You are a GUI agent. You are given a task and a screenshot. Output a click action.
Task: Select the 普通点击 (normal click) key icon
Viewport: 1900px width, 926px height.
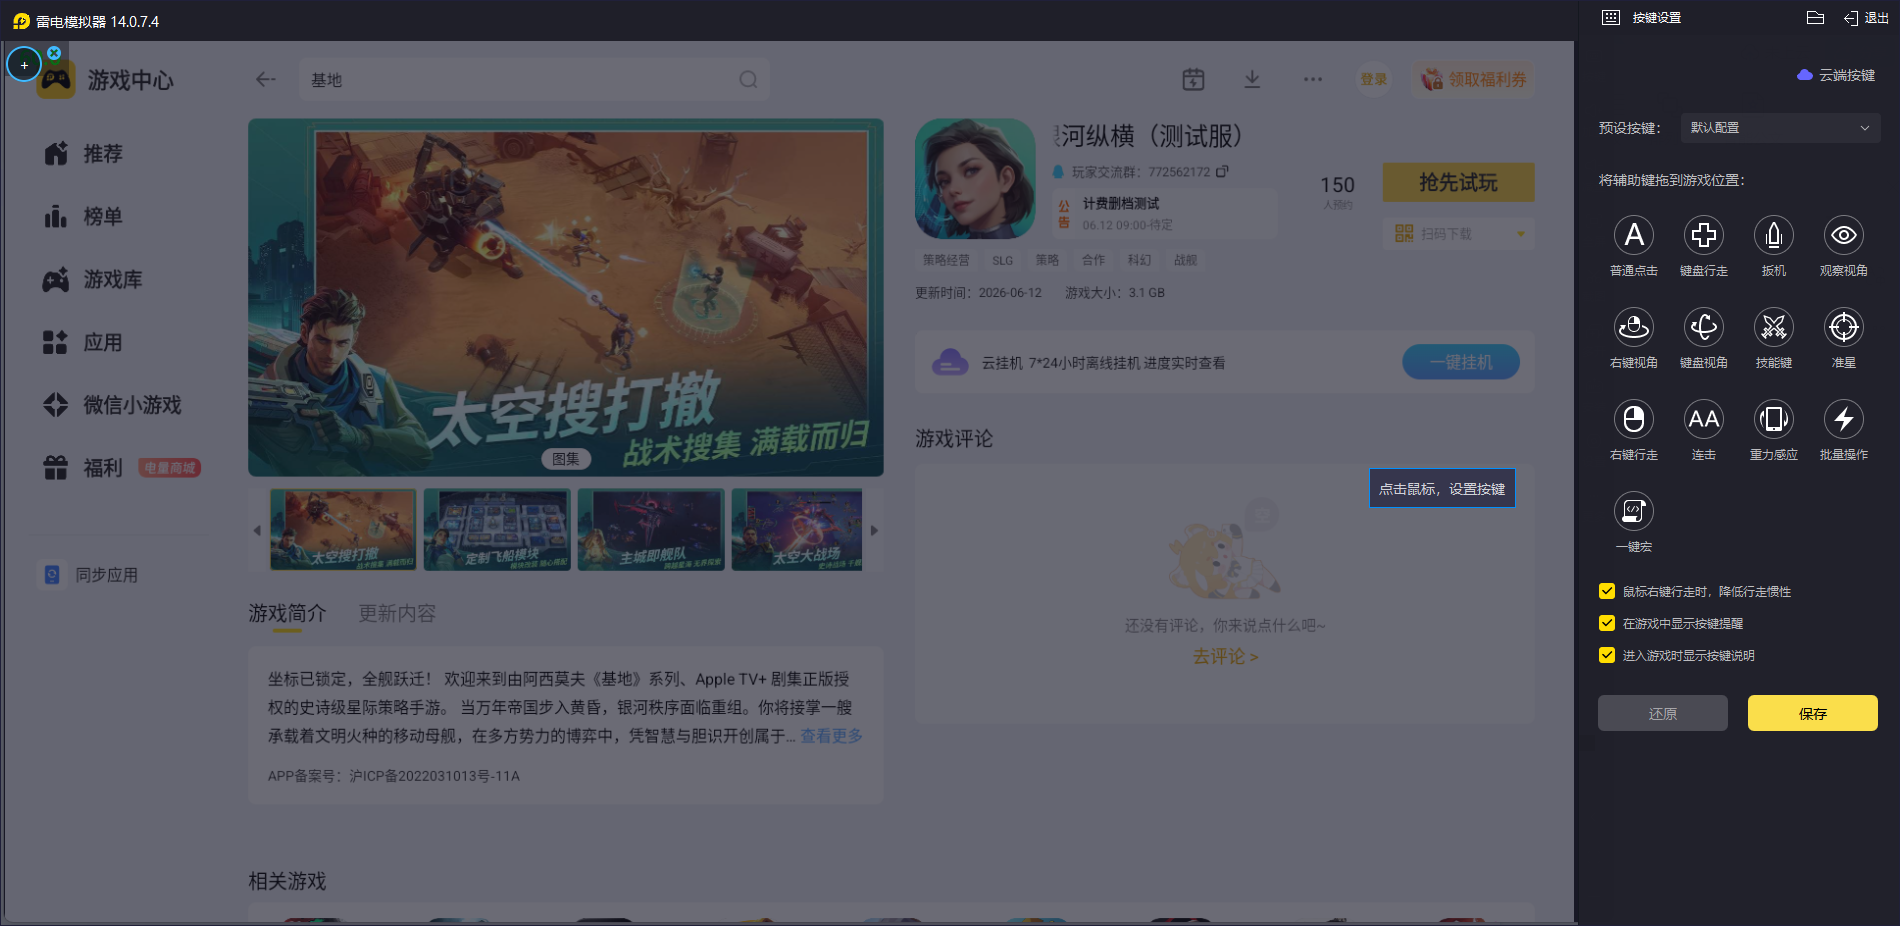click(x=1634, y=235)
